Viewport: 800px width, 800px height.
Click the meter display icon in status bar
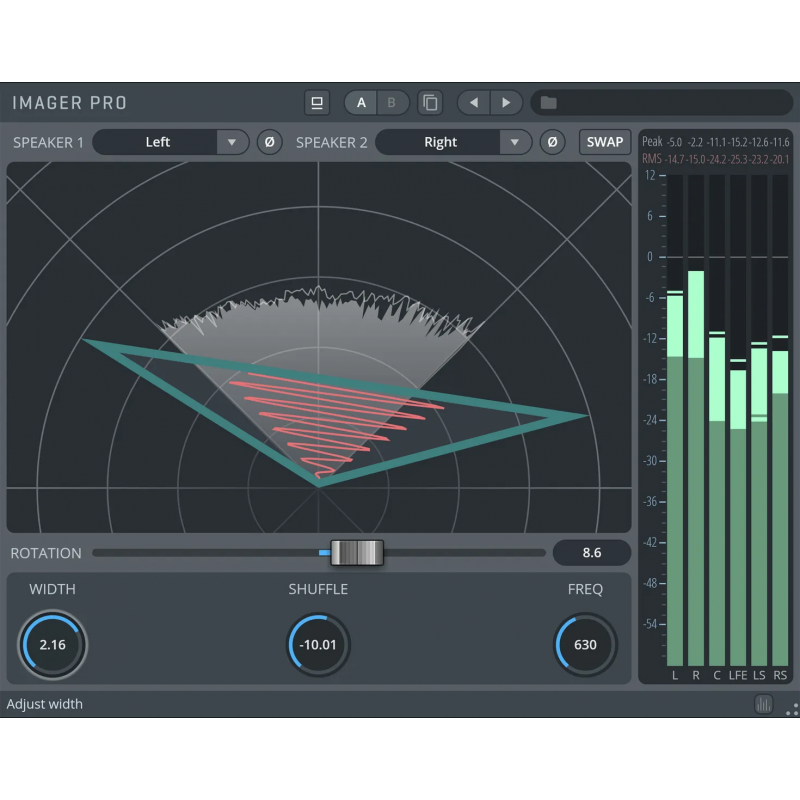tap(763, 704)
